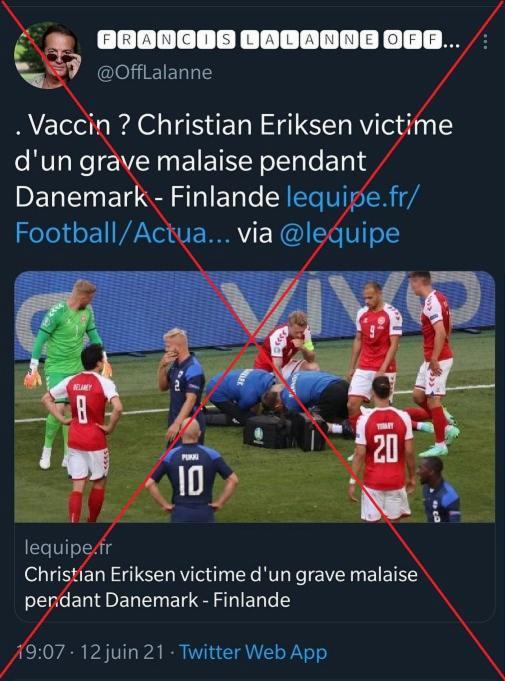Open the Twitter Web App source link

253,652
